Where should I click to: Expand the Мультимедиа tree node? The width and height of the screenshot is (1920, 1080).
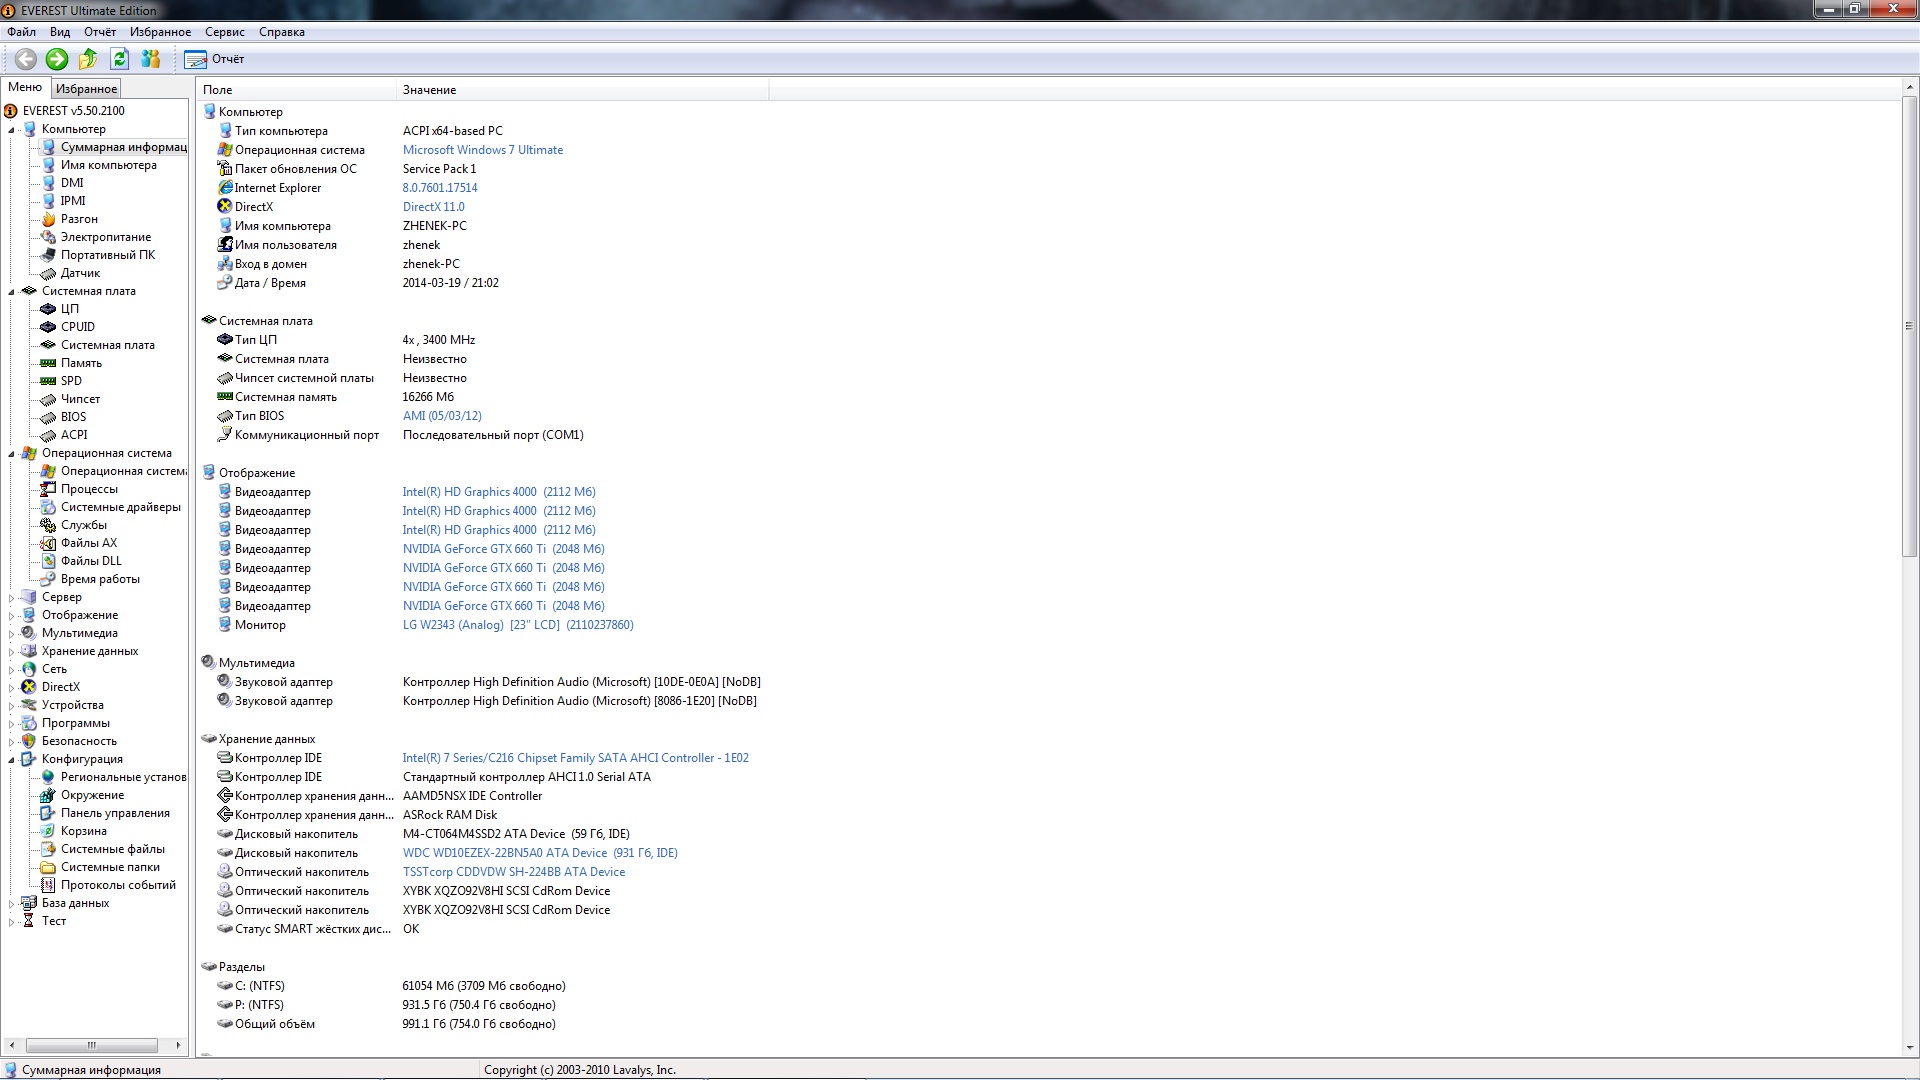click(12, 633)
